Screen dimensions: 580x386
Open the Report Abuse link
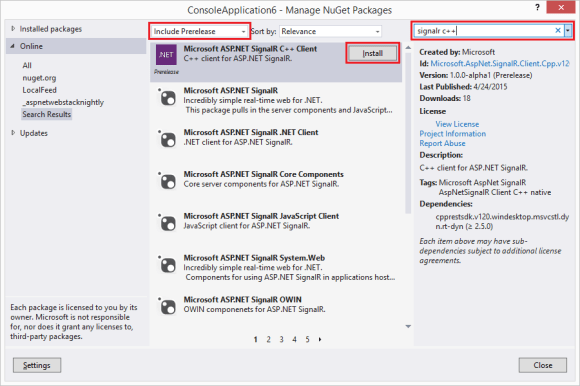(x=442, y=143)
